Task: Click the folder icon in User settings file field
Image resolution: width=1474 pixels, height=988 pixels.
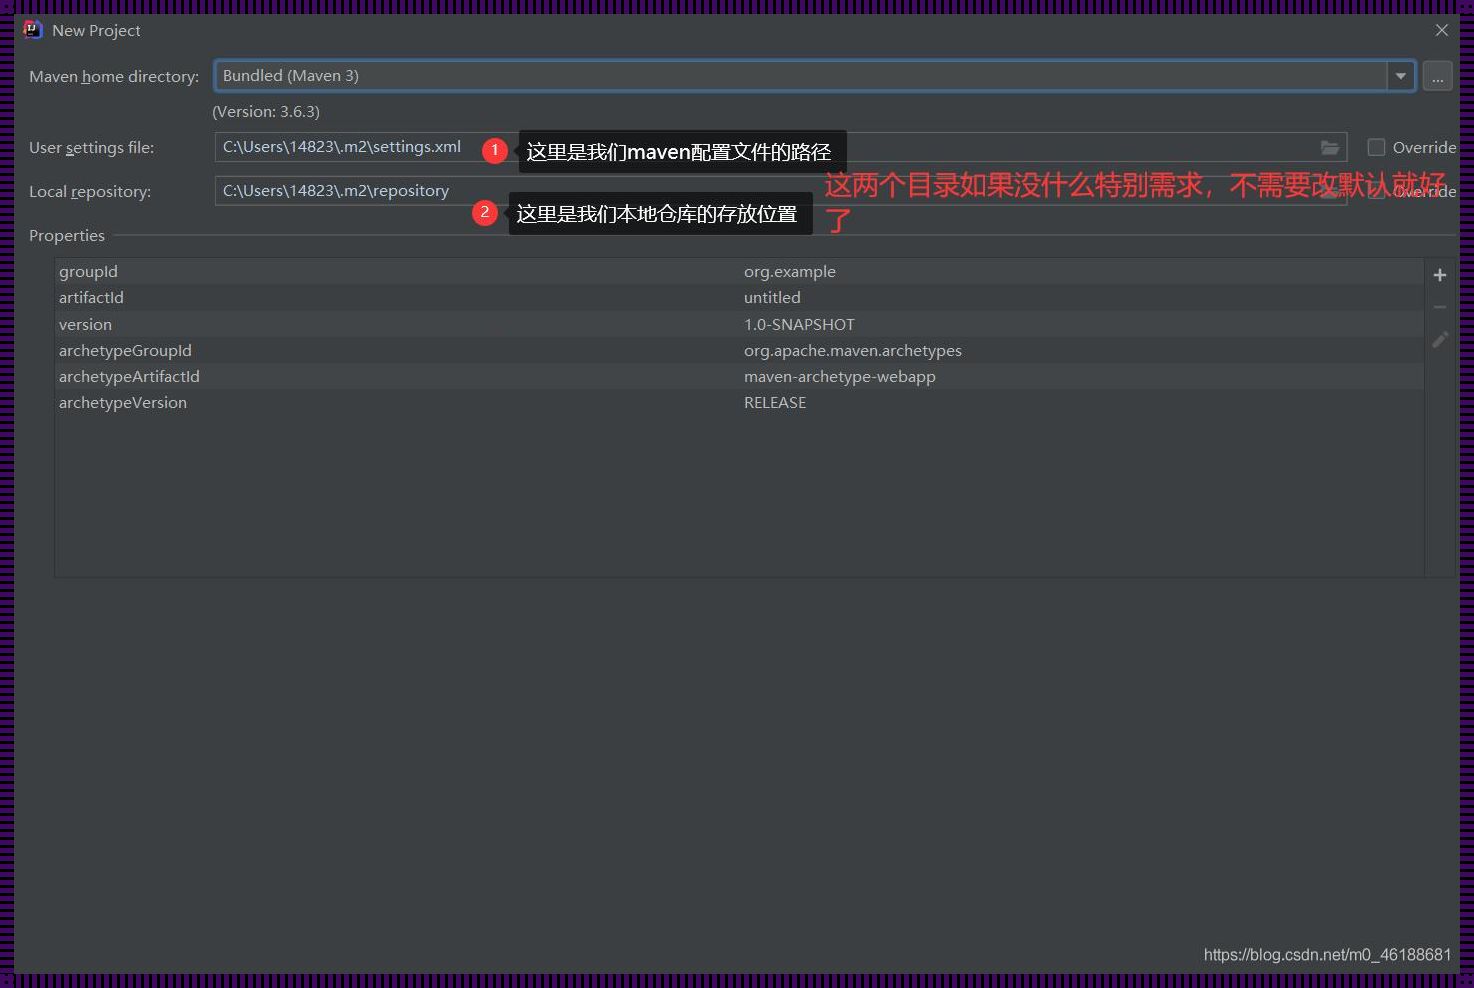Action: 1330,147
